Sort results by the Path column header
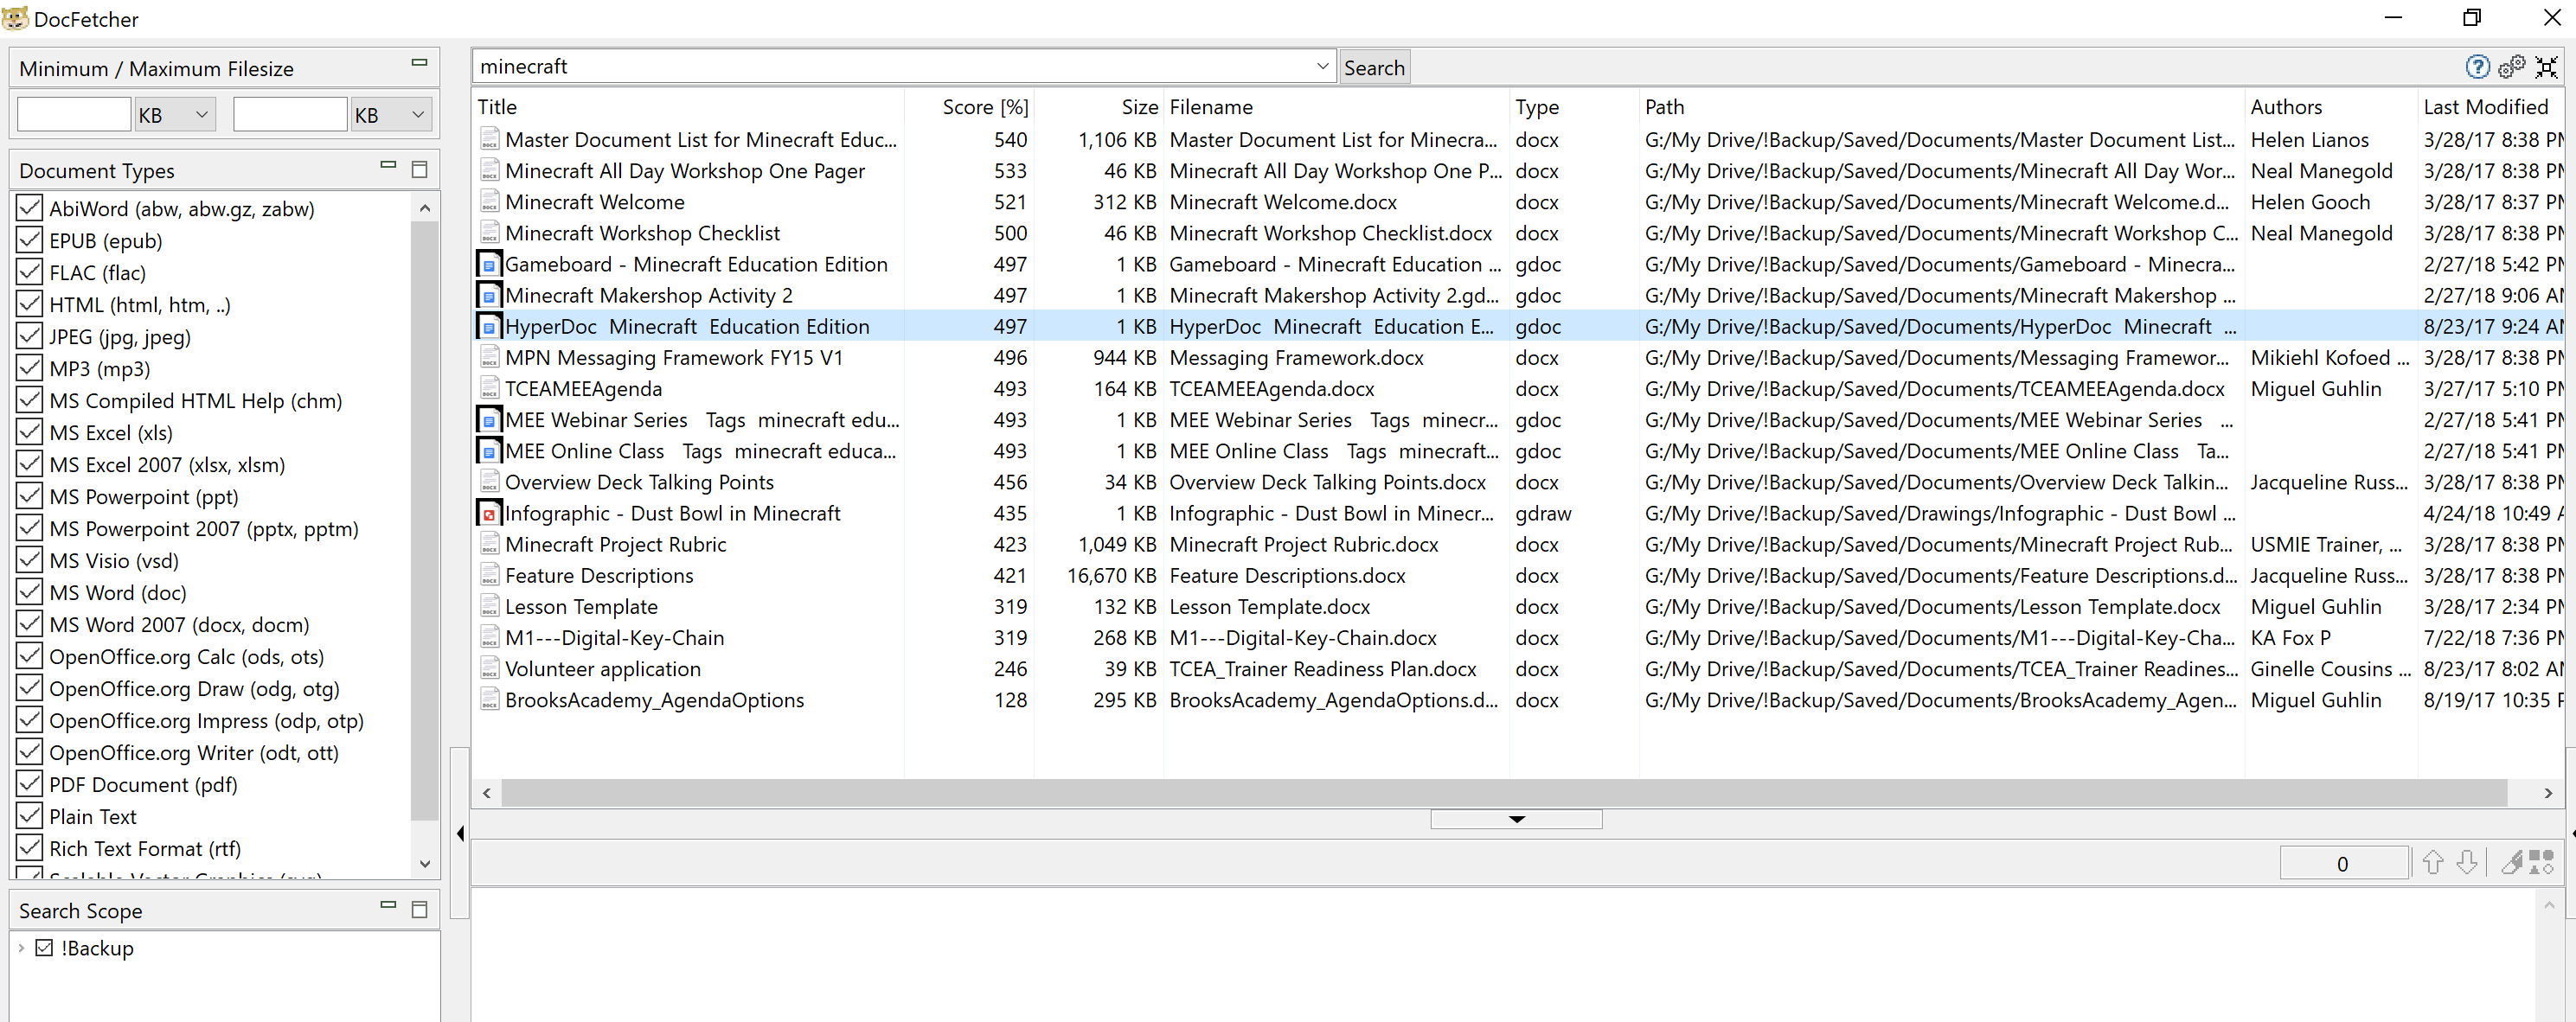 [1941, 107]
